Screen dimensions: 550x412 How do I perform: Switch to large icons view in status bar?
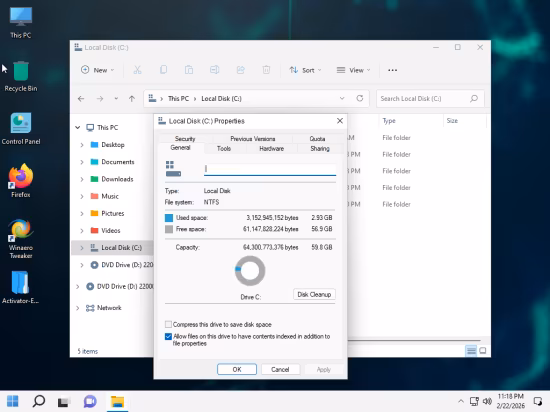point(483,350)
